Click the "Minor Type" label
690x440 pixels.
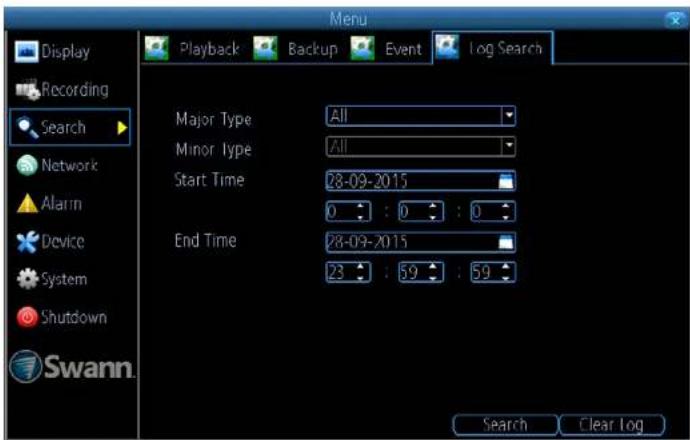(213, 150)
